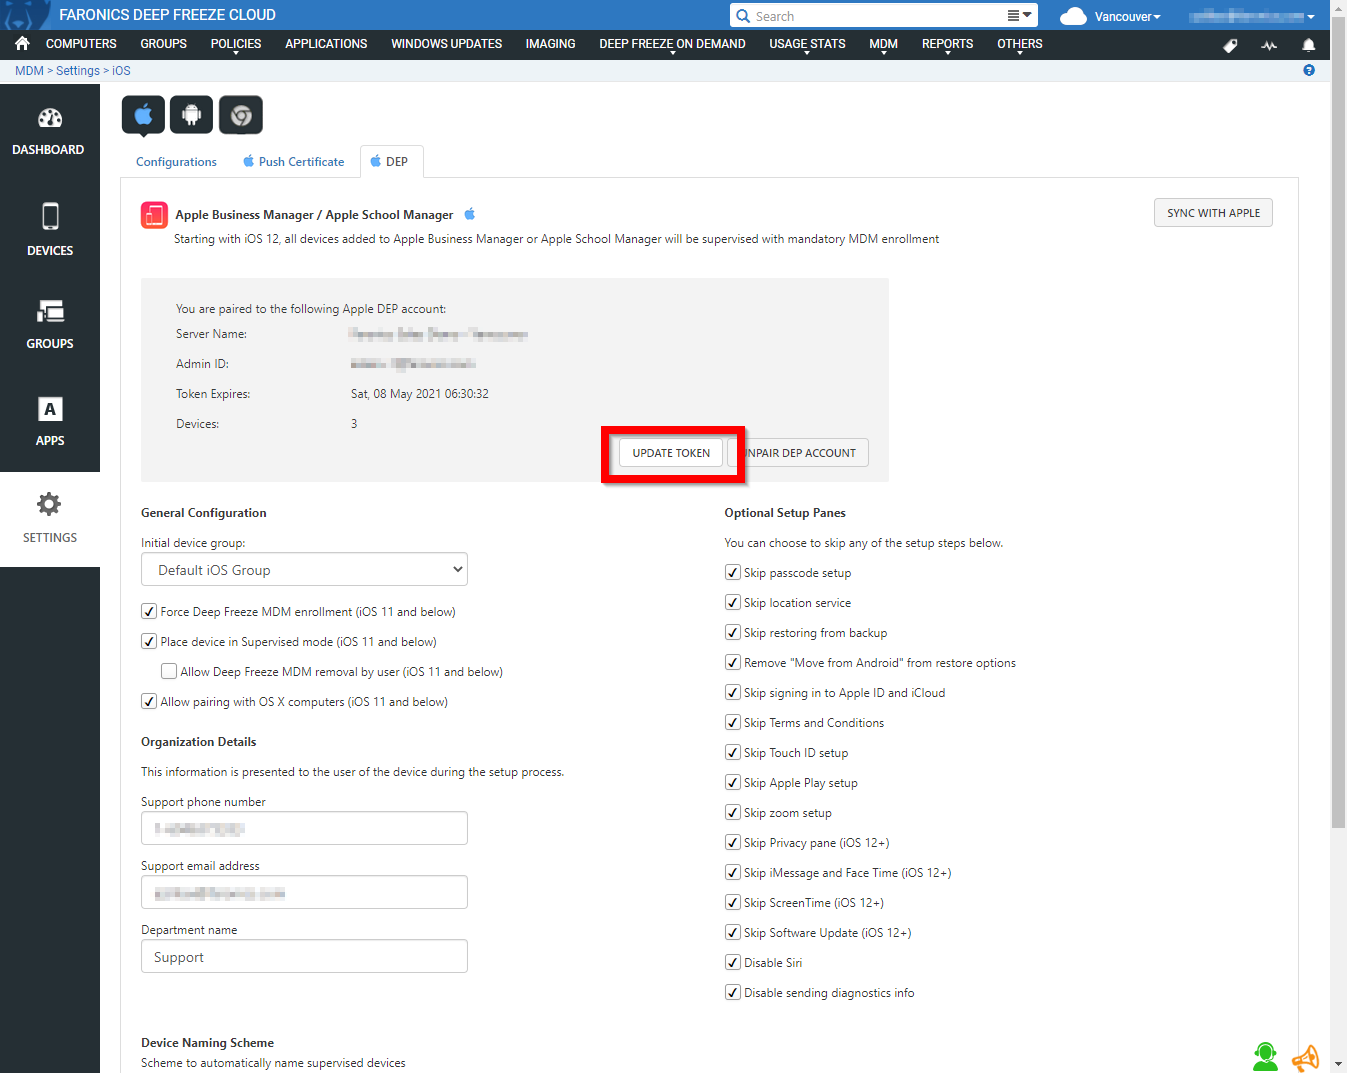
Task: Click the home icon in navigation bar
Action: 22,44
